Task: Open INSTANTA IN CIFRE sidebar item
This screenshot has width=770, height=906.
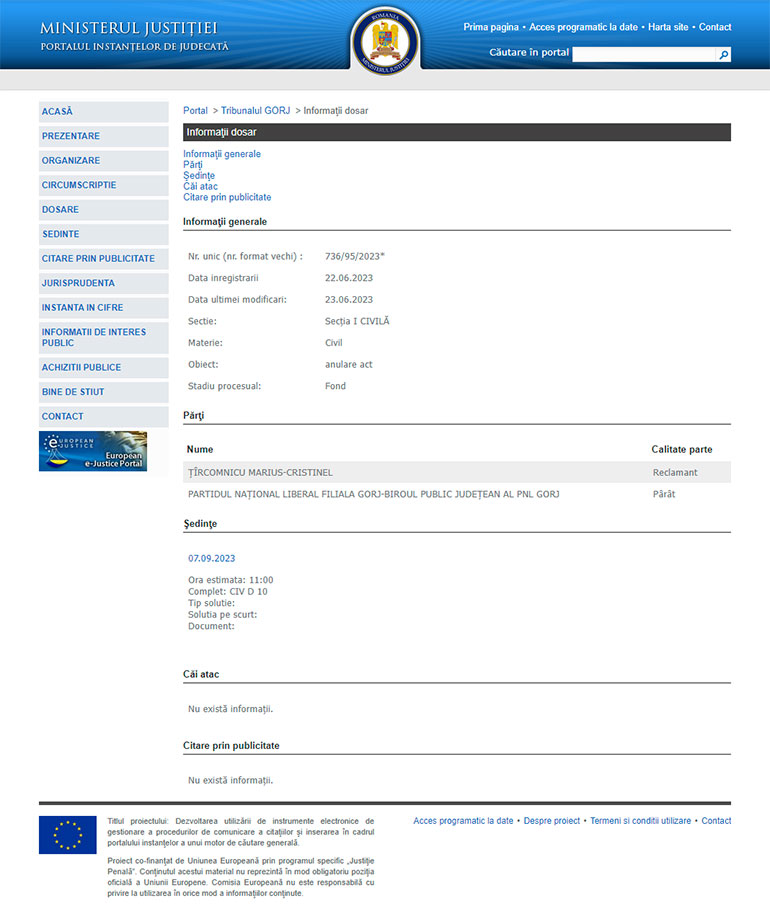Action: tap(103, 308)
